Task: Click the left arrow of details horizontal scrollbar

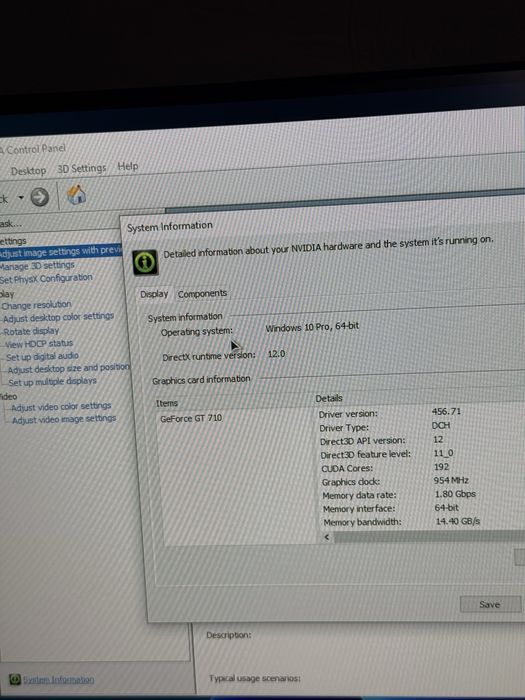Action: (327, 537)
